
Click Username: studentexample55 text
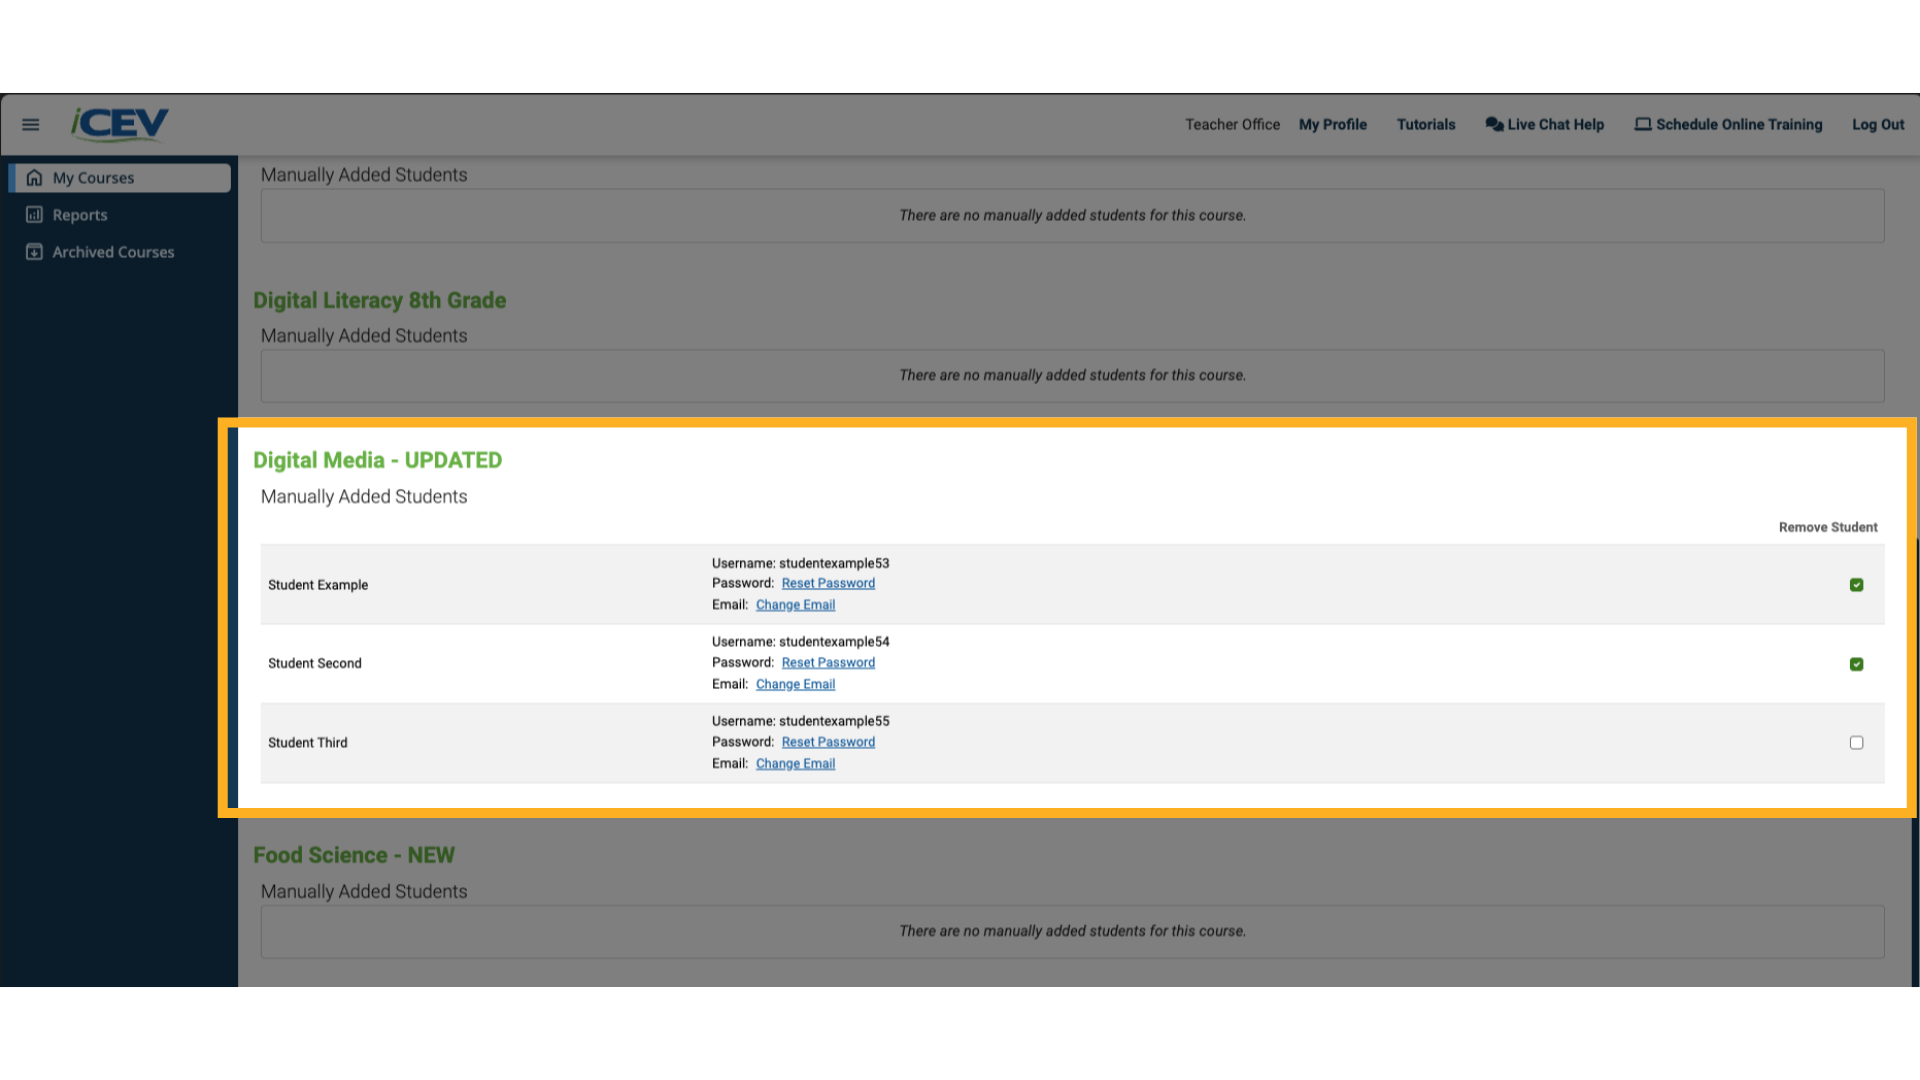tap(800, 721)
